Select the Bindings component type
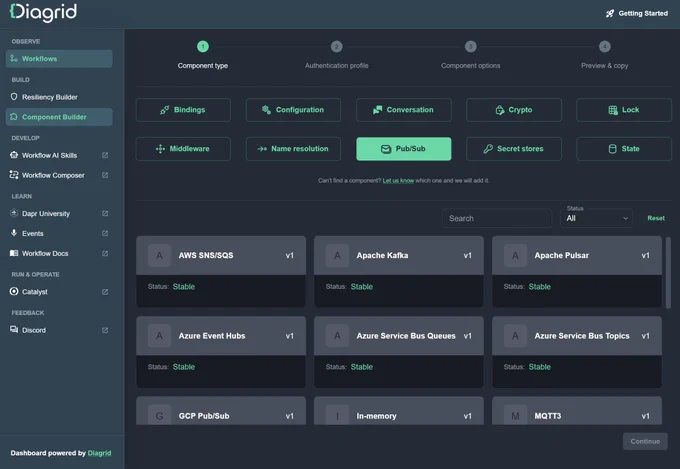The height and width of the screenshot is (469, 680). 183,110
